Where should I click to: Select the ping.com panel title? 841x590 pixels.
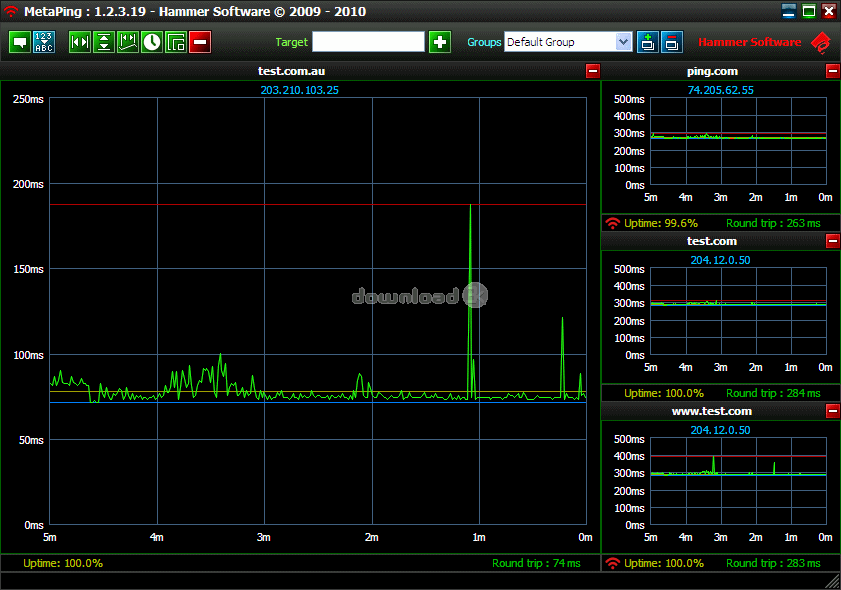(712, 71)
